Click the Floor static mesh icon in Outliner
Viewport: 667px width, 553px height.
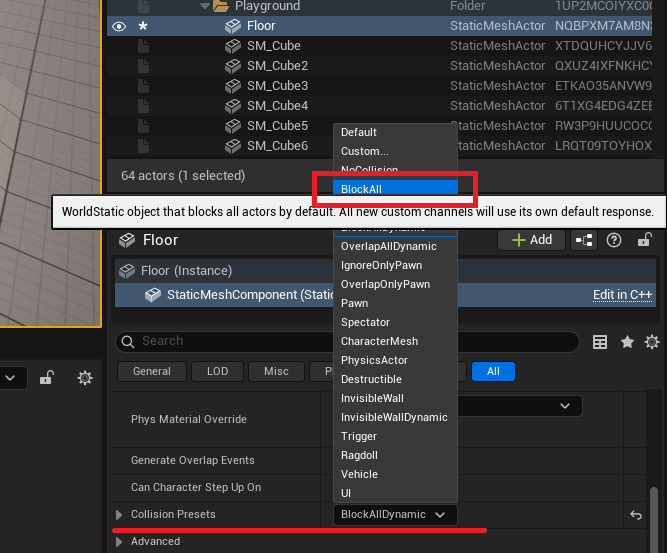(233, 26)
